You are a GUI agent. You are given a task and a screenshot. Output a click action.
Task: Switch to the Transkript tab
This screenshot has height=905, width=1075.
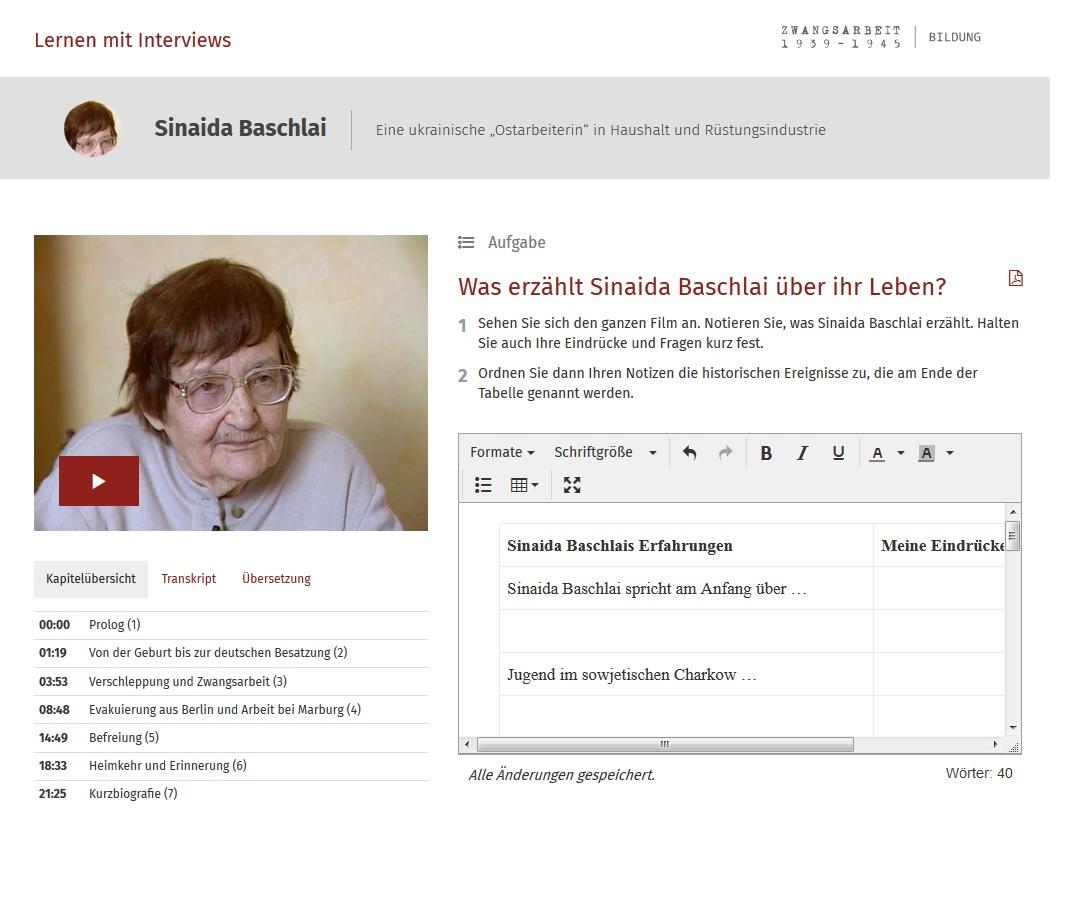click(189, 579)
